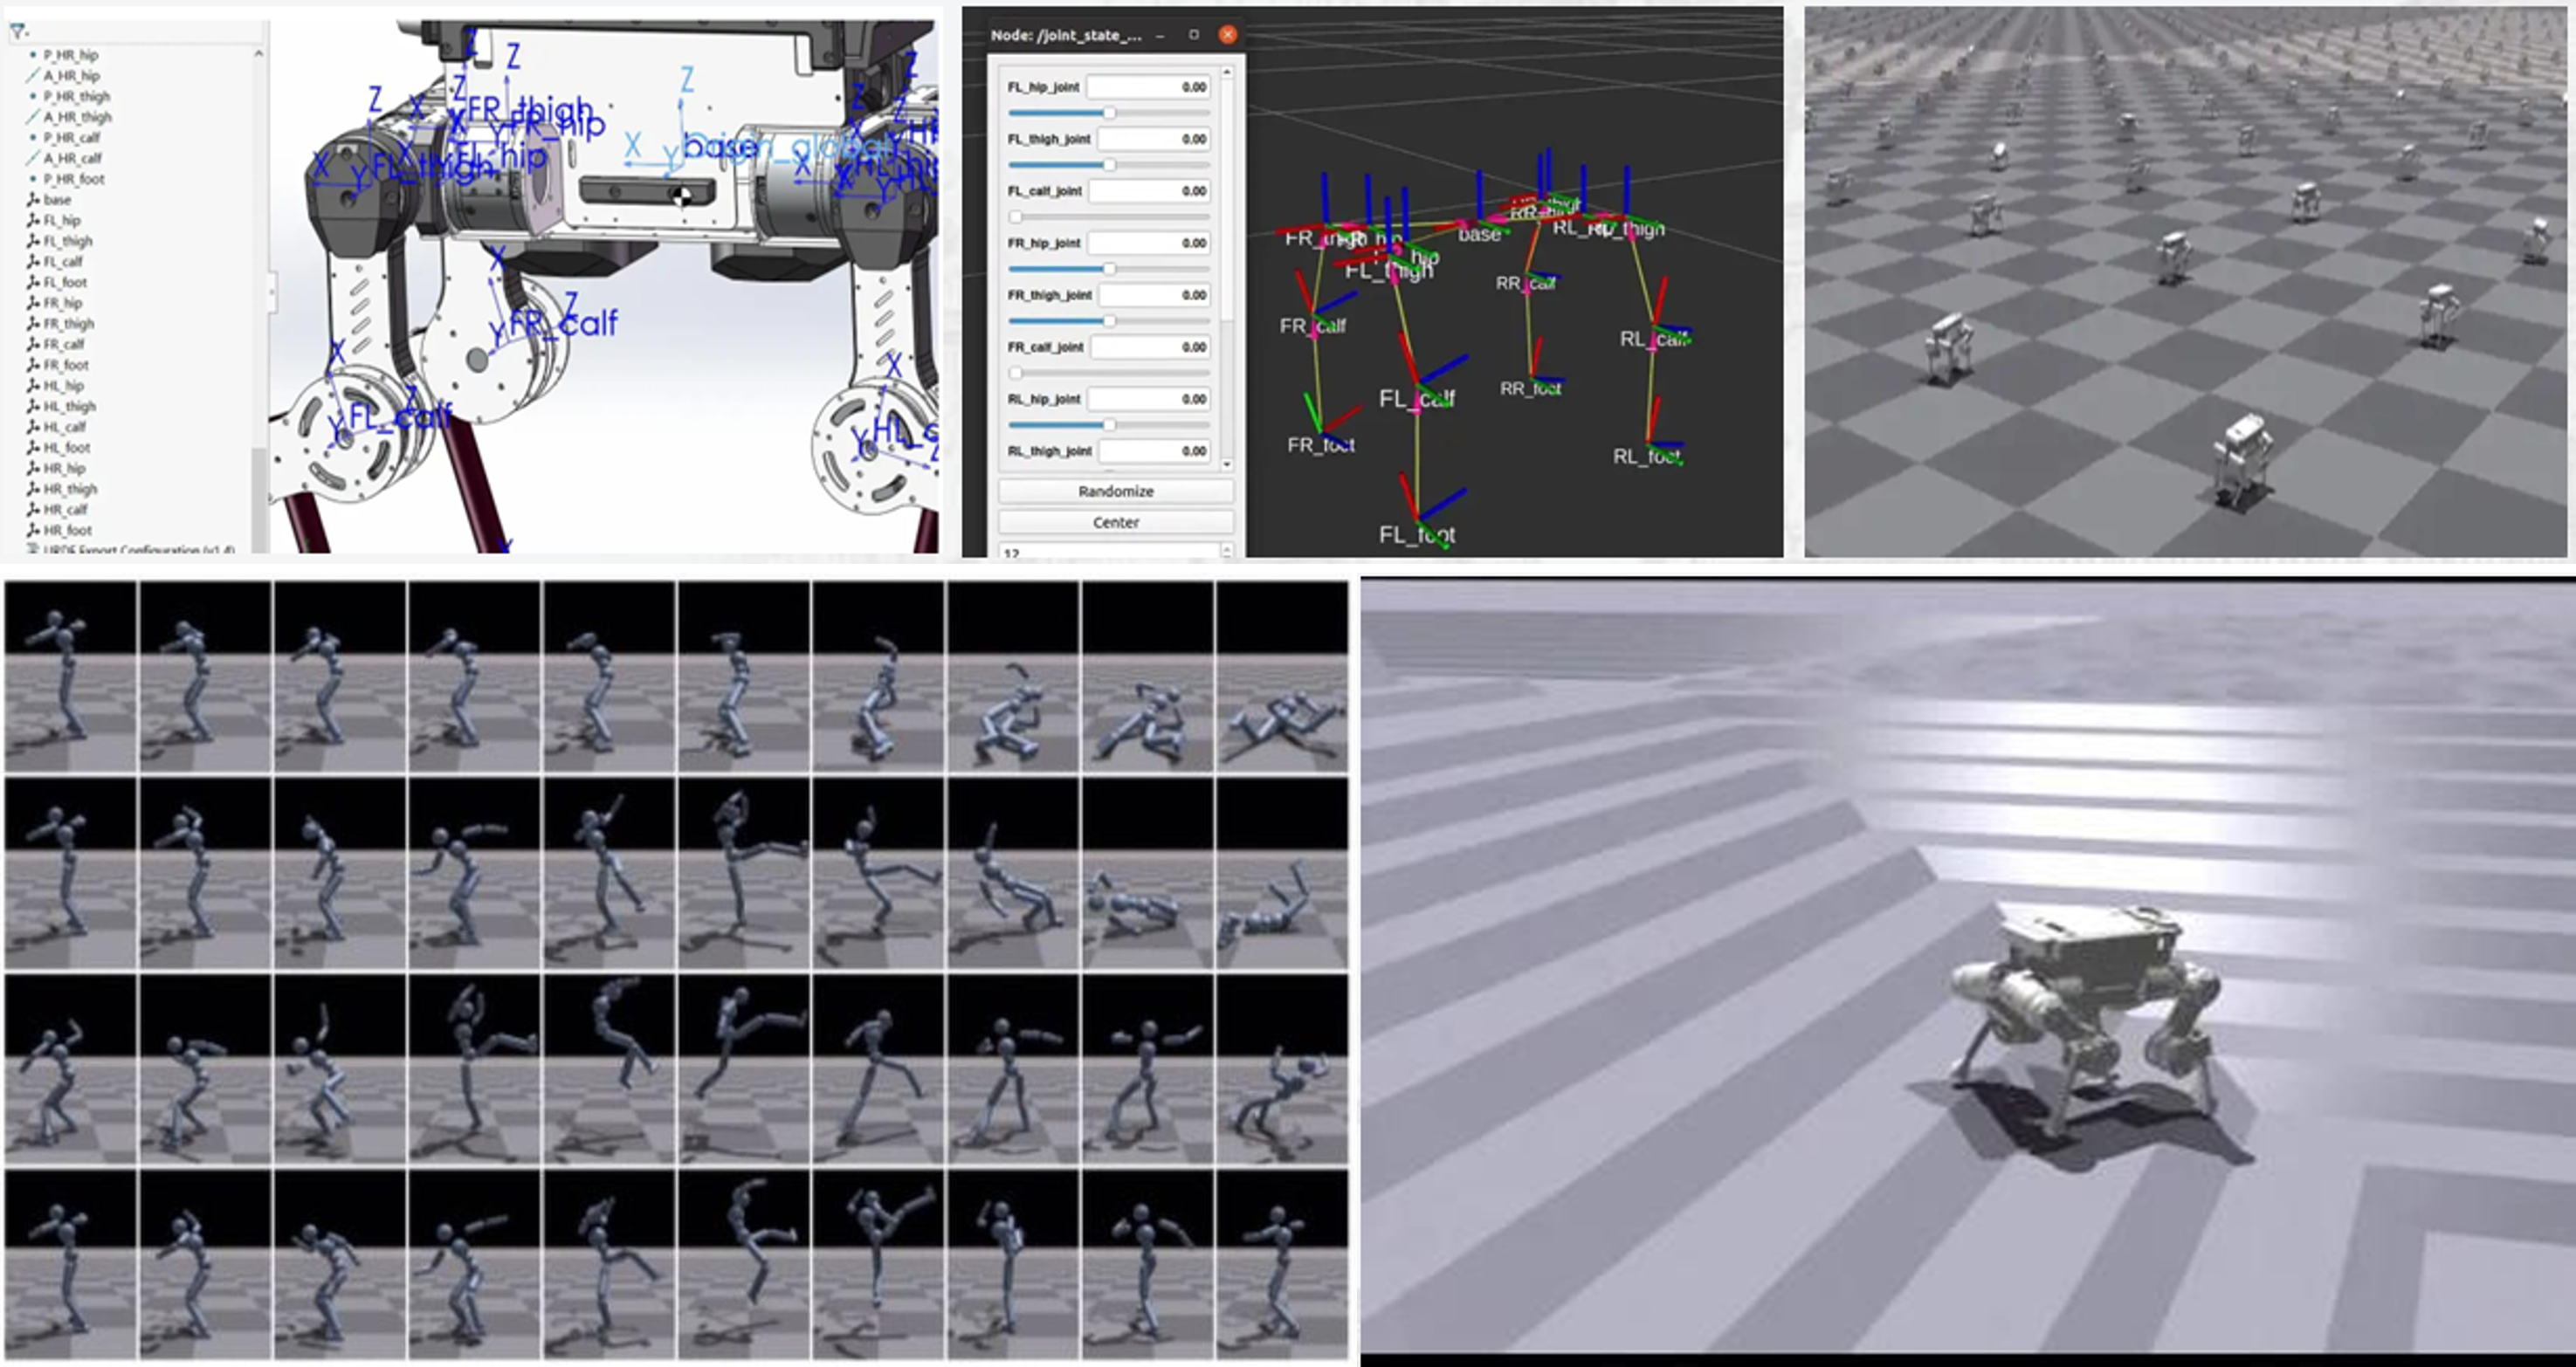Adjust the FR_hip_joint slider
The image size is (2576, 1367).
click(1109, 268)
